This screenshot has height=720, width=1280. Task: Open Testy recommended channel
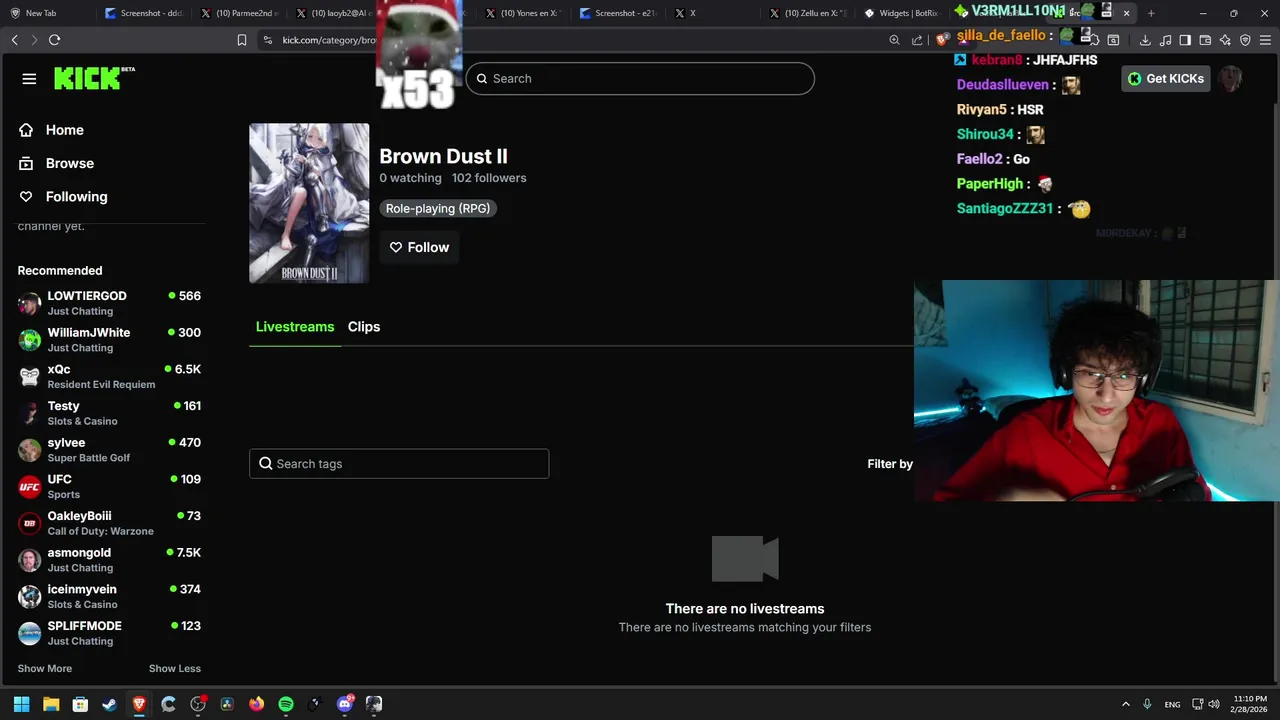point(109,413)
